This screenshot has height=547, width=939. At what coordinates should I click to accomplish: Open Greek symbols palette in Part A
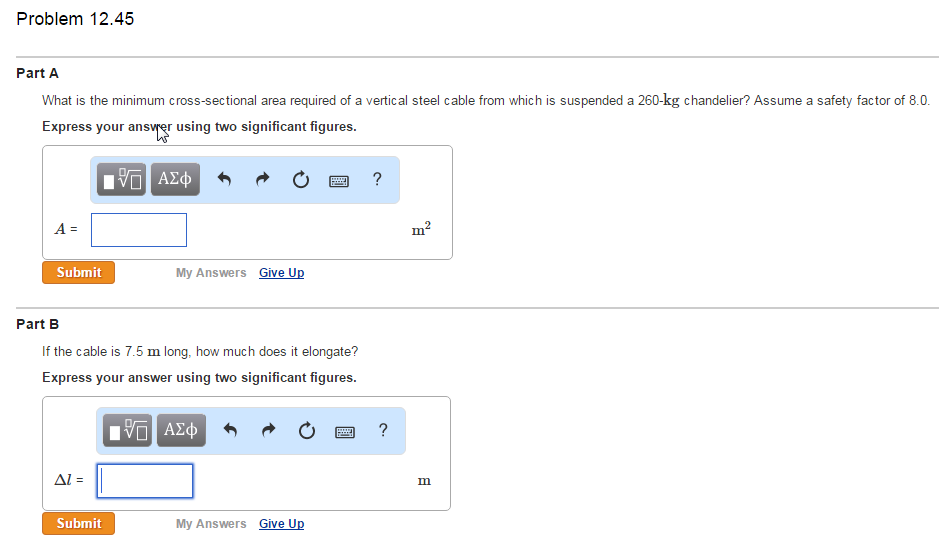175,179
